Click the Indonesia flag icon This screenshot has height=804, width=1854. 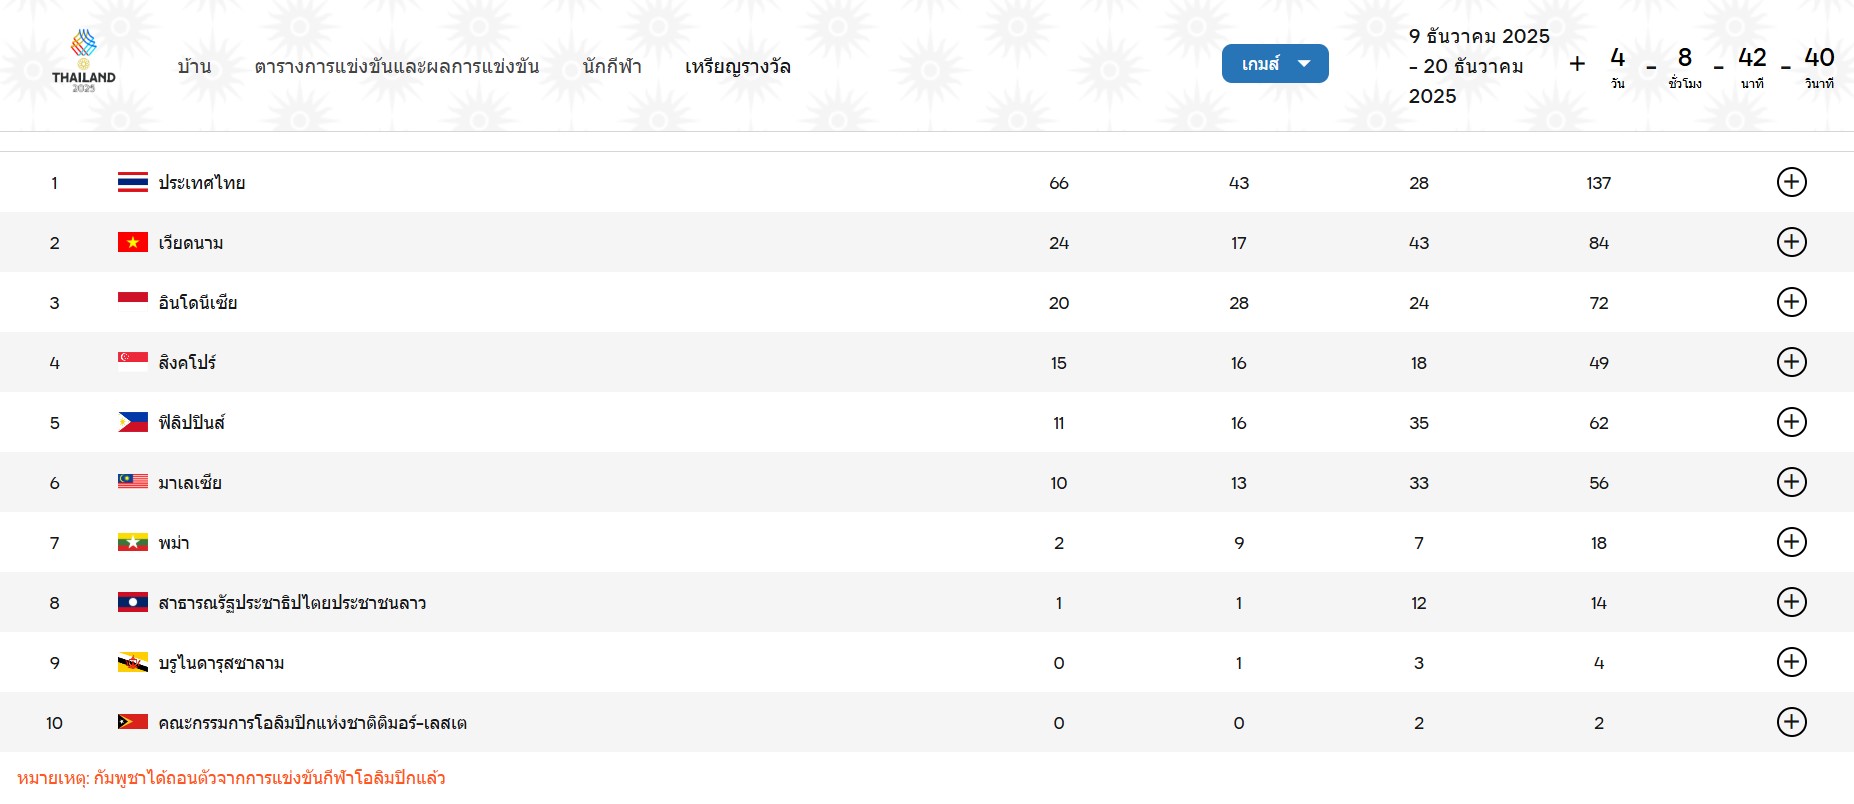[132, 302]
